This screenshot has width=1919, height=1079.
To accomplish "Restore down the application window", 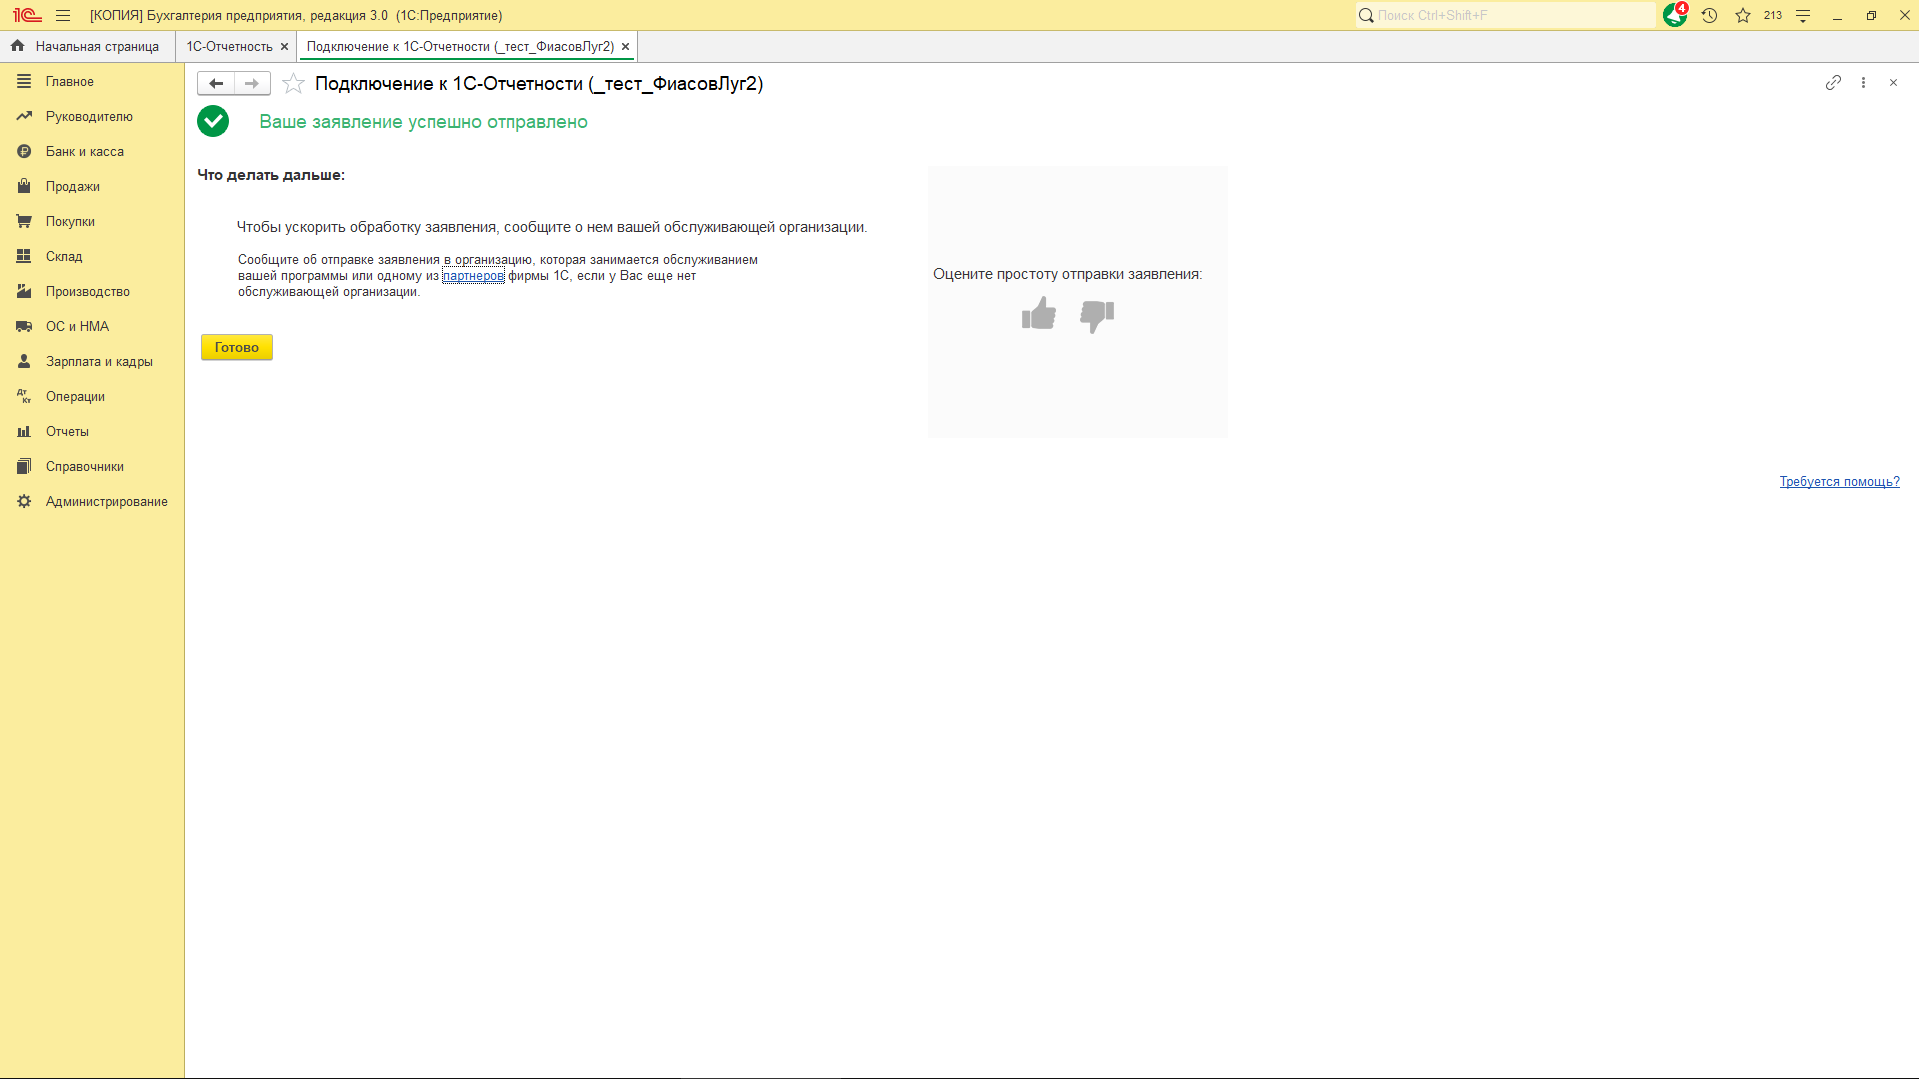I will click(x=1871, y=15).
